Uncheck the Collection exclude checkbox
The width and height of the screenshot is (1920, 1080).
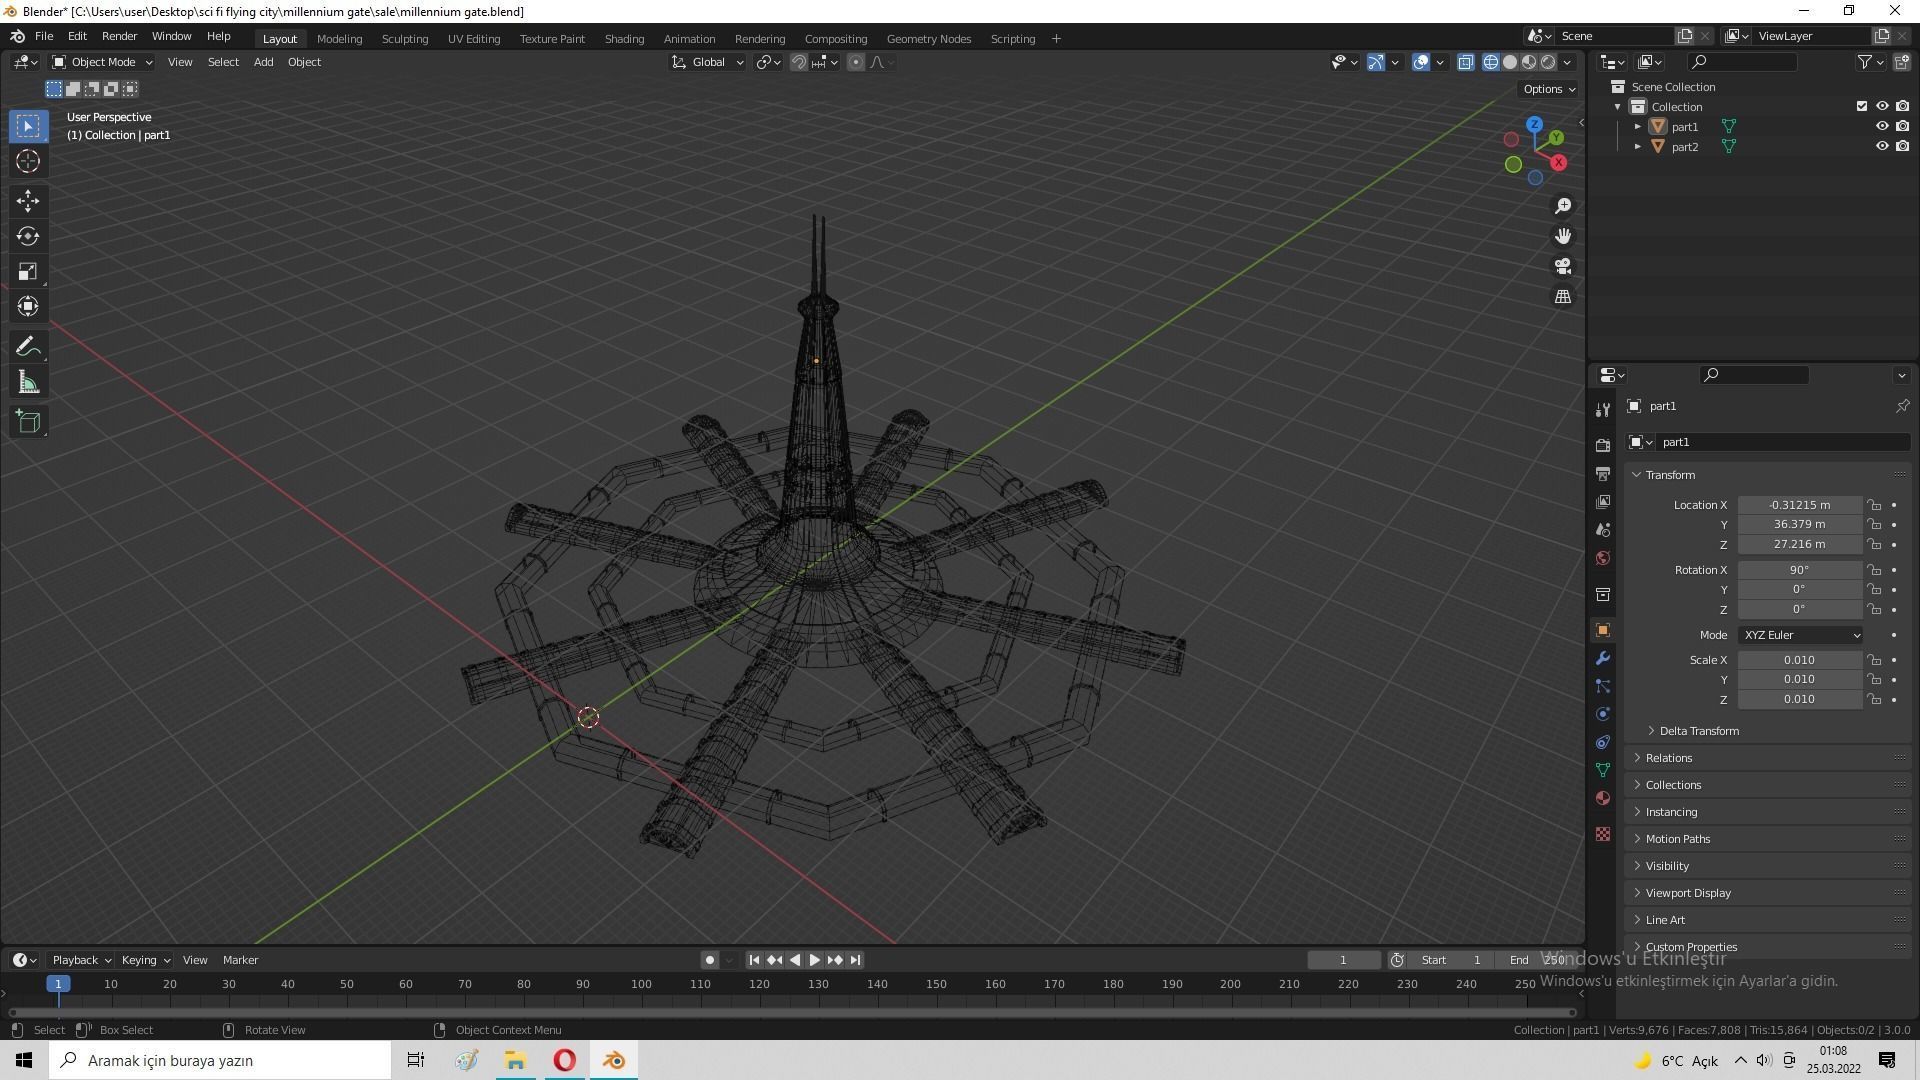point(1861,106)
